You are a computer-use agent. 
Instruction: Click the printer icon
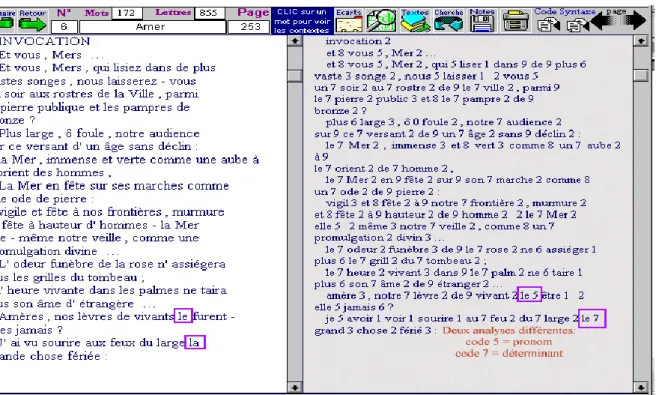[x=515, y=21]
